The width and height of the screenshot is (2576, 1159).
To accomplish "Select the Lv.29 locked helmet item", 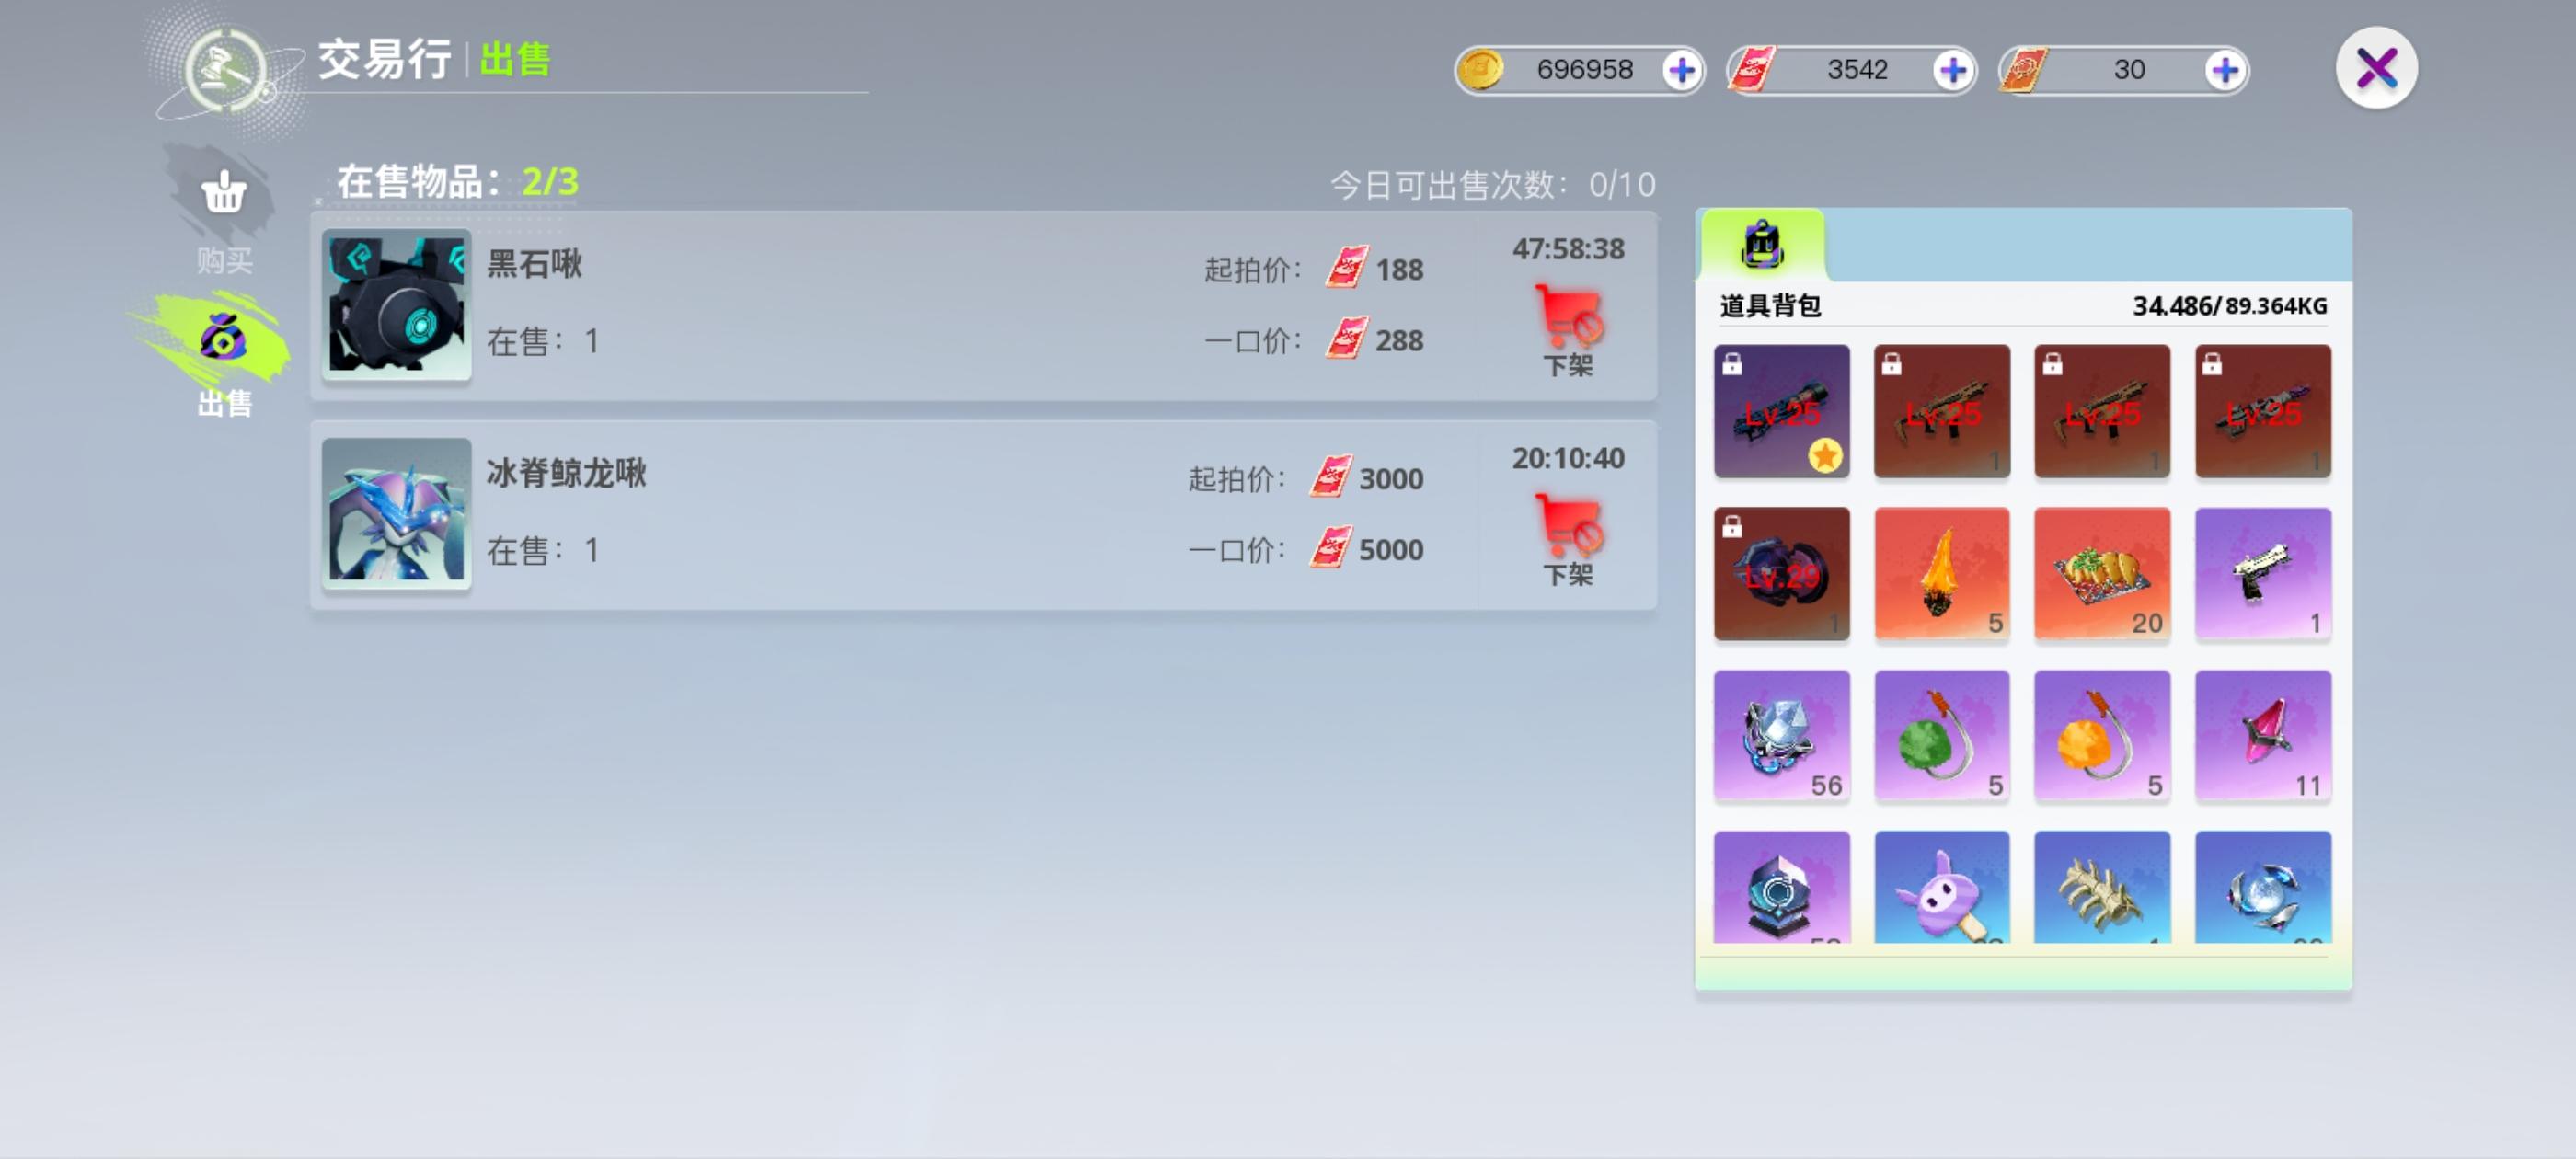I will (x=1782, y=574).
